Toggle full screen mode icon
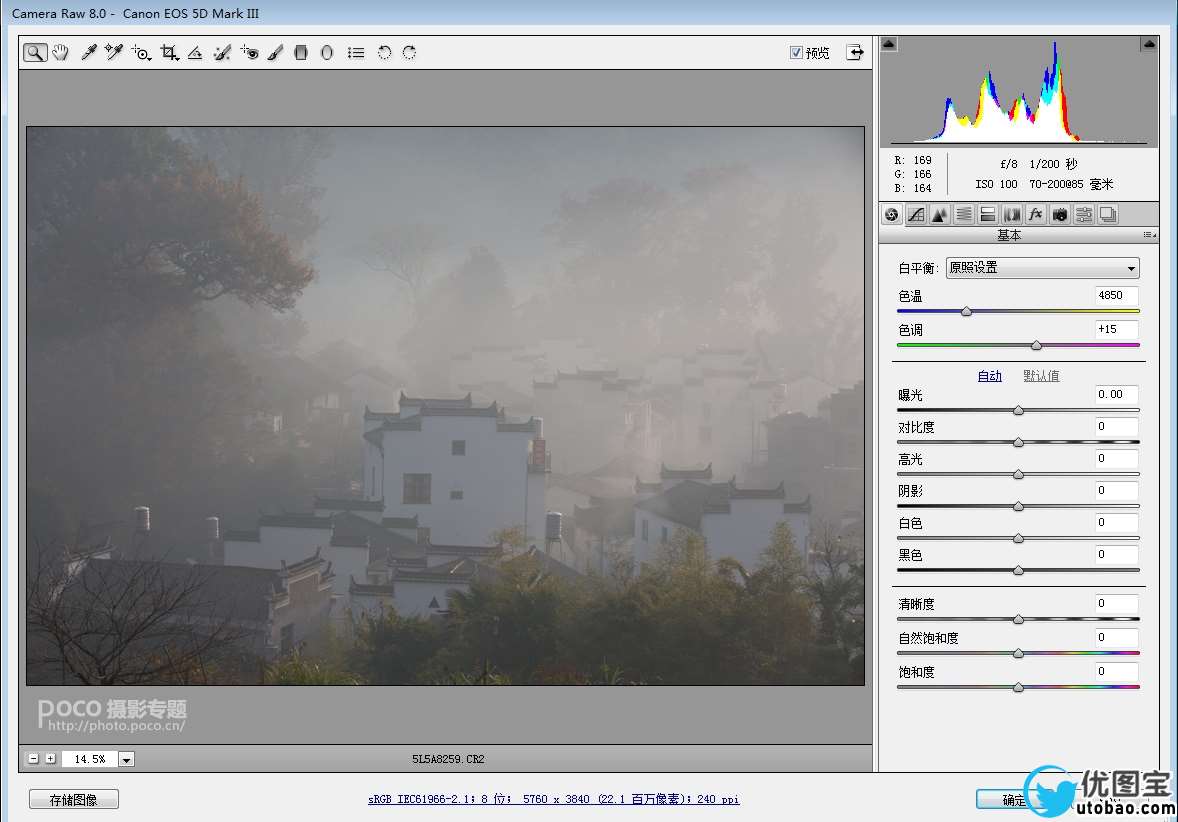The width and height of the screenshot is (1178, 822). point(855,52)
